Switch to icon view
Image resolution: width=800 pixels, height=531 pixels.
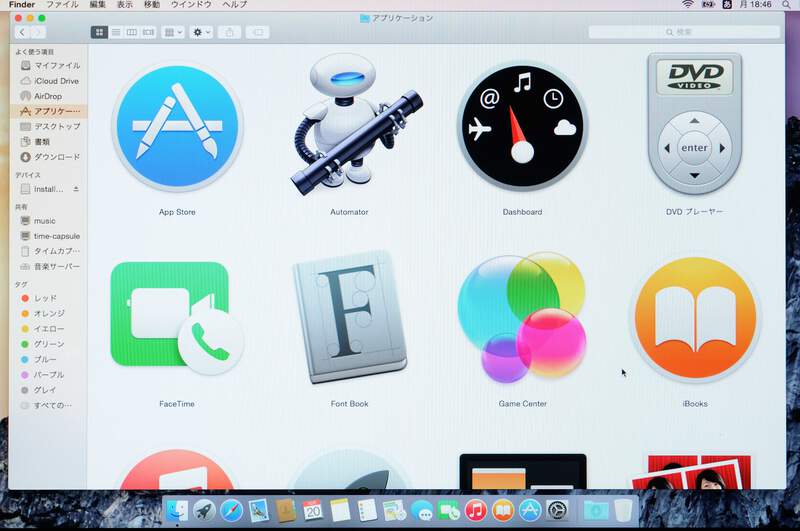coord(99,32)
